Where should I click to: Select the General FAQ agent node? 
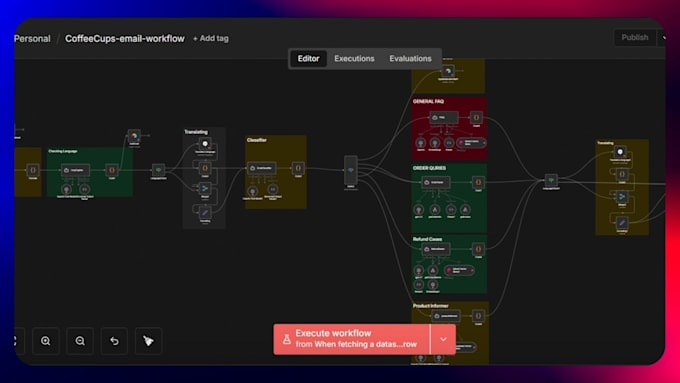click(444, 117)
